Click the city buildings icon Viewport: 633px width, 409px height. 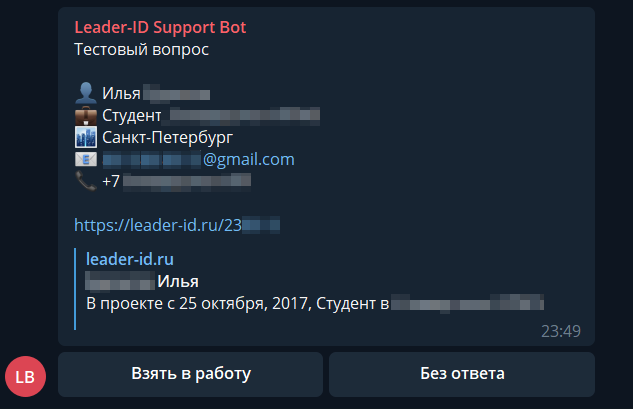(86, 137)
